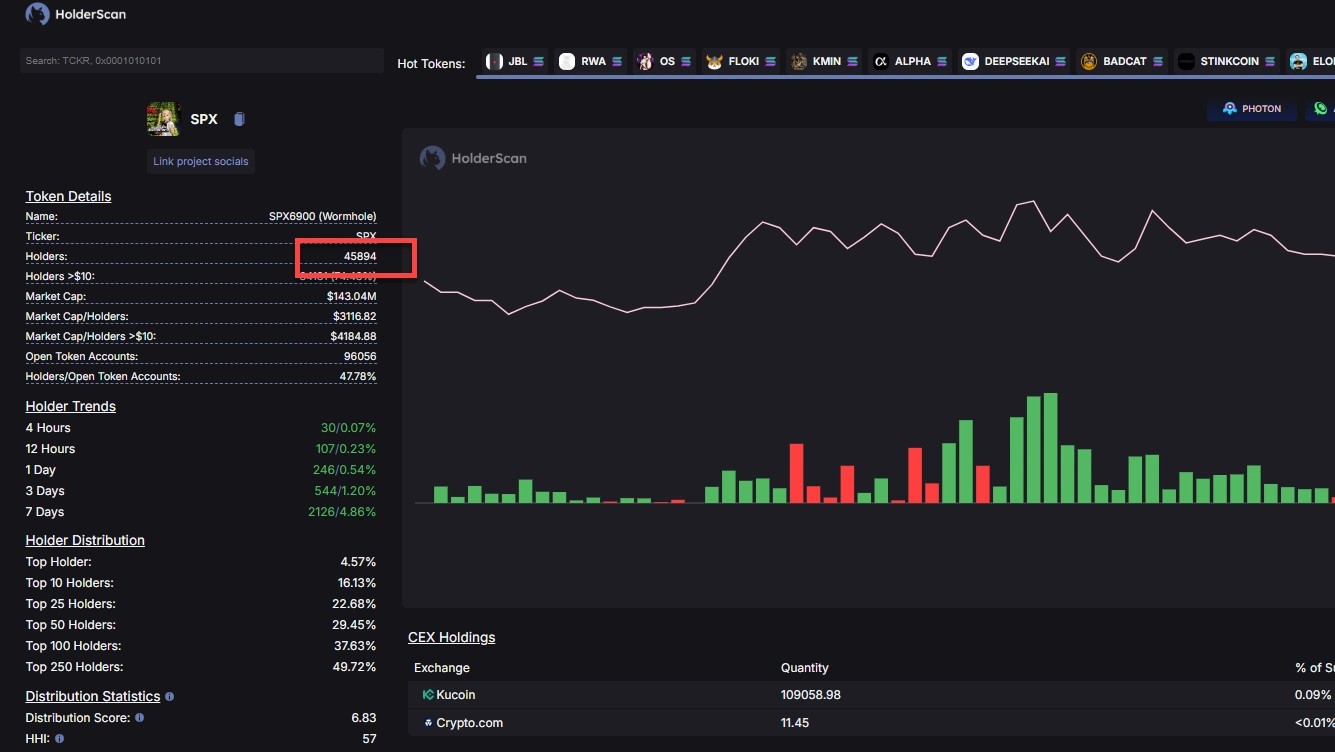Click the token search input field
Image resolution: width=1335 pixels, height=752 pixels.
pyautogui.click(x=201, y=61)
